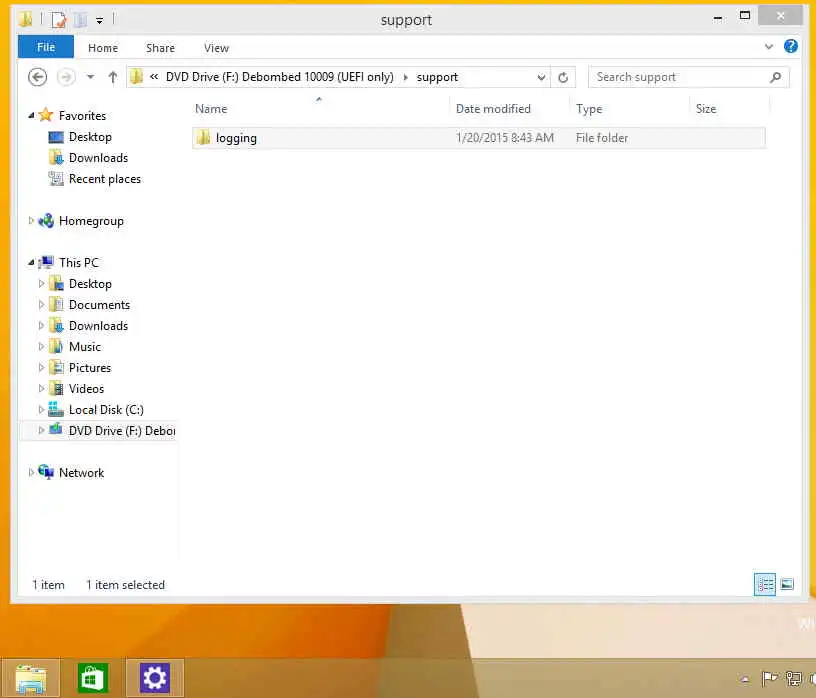The width and height of the screenshot is (816, 698).
Task: Open Explorer help question mark
Action: click(790, 46)
